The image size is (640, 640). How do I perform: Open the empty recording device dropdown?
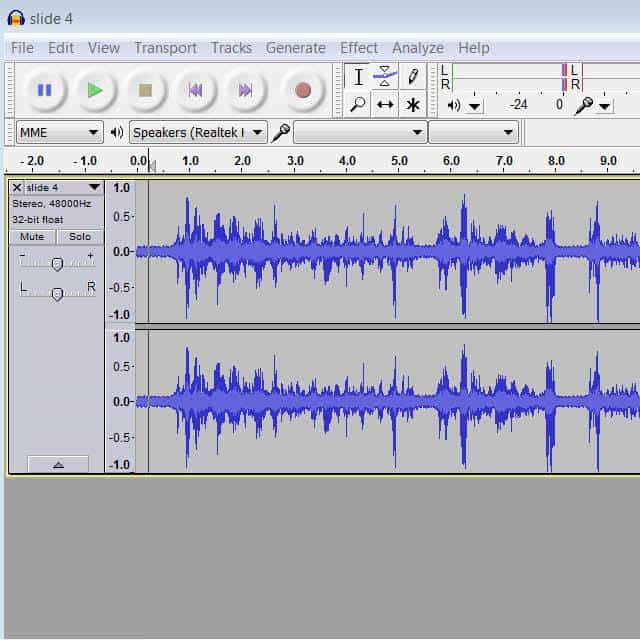(x=360, y=132)
